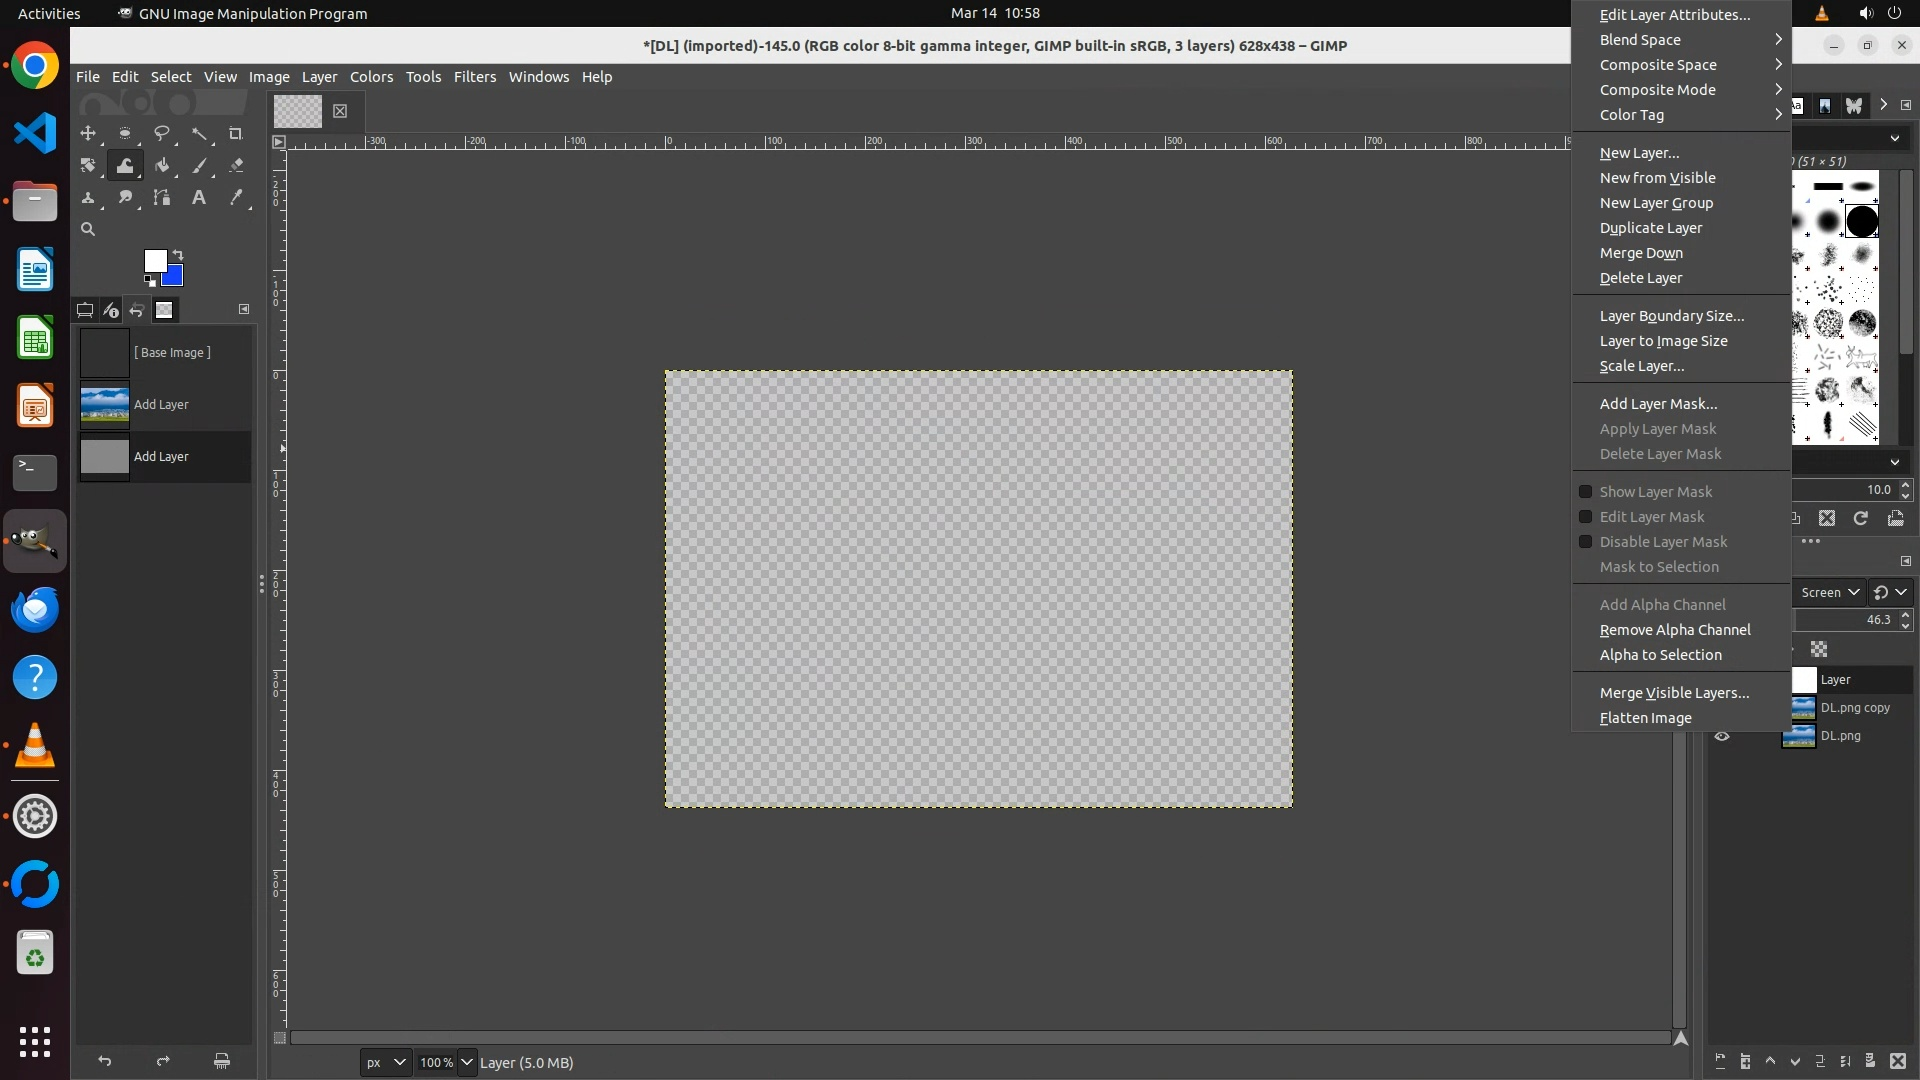Activate the Text tool
Screen dimensions: 1920x1080
click(199, 198)
